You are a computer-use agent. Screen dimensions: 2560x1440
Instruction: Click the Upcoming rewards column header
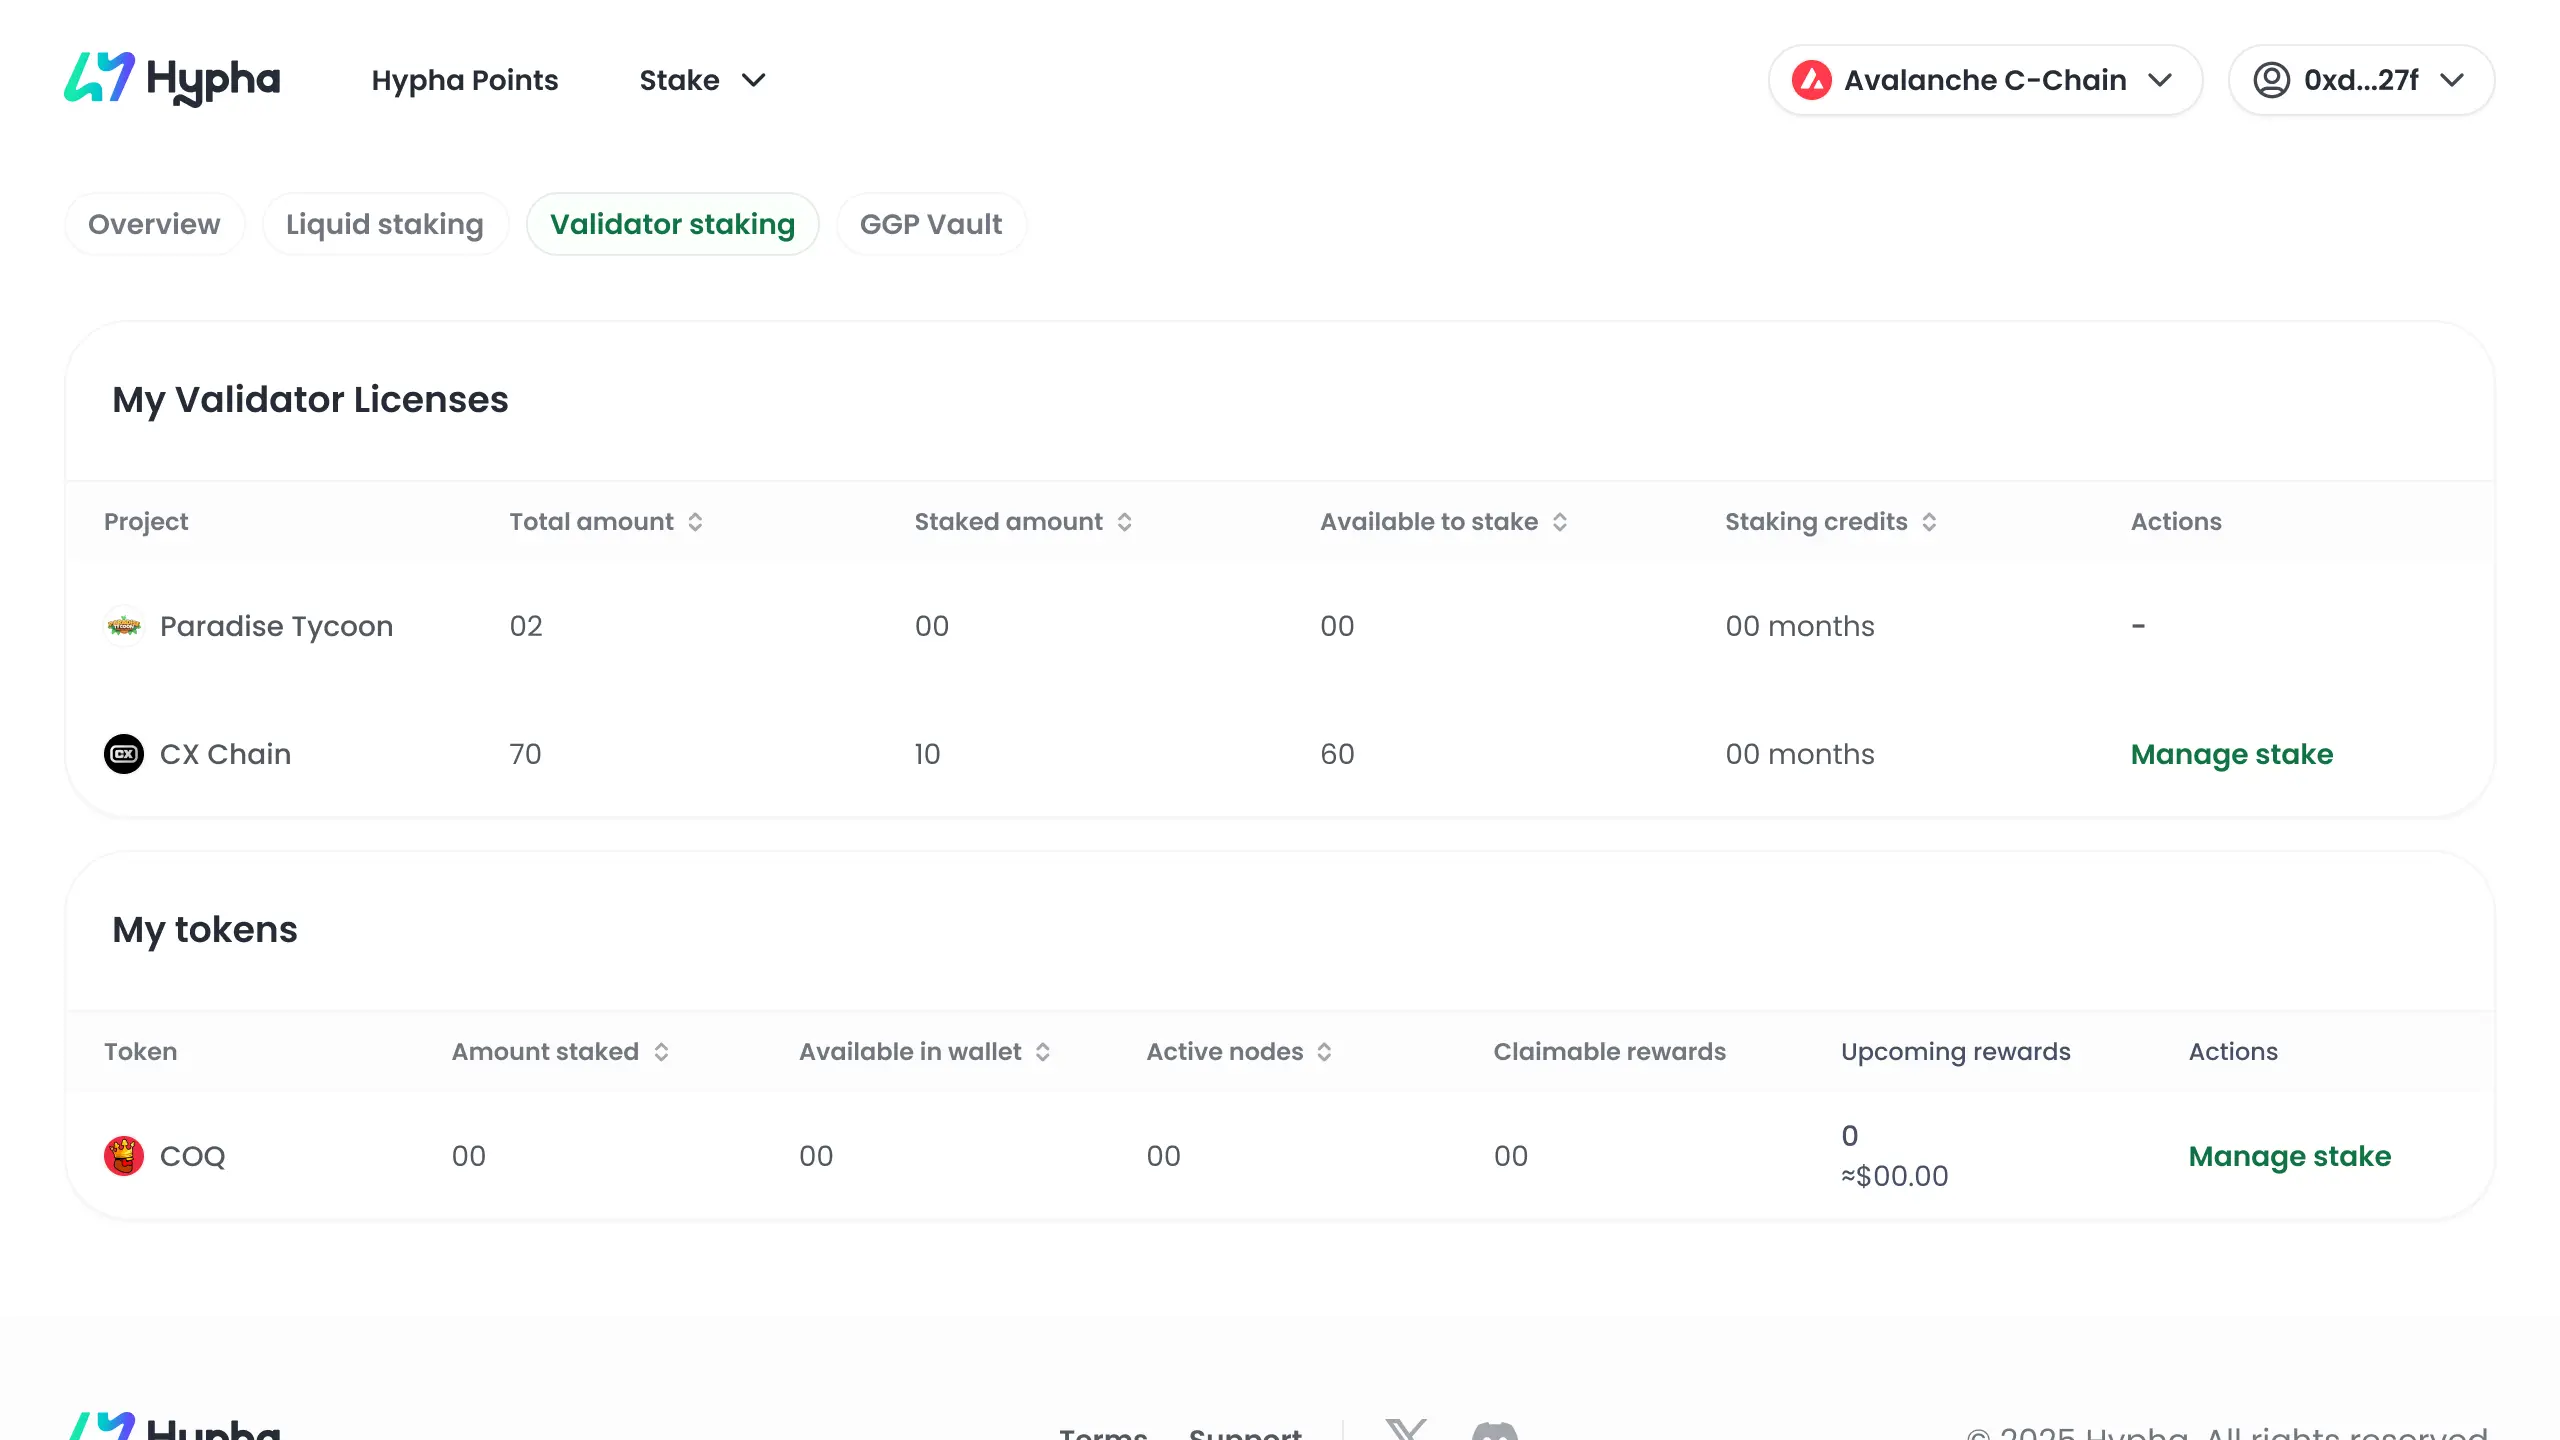pyautogui.click(x=1956, y=1052)
